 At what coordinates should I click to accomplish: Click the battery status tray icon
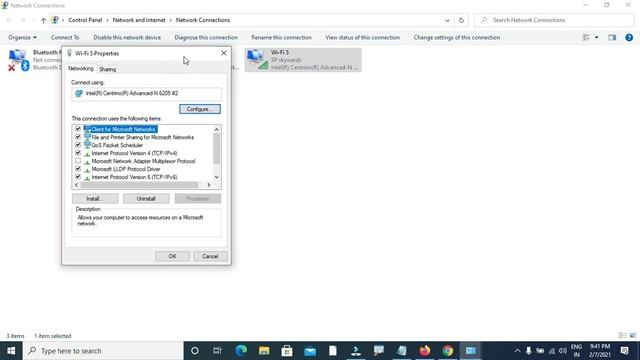(540, 351)
